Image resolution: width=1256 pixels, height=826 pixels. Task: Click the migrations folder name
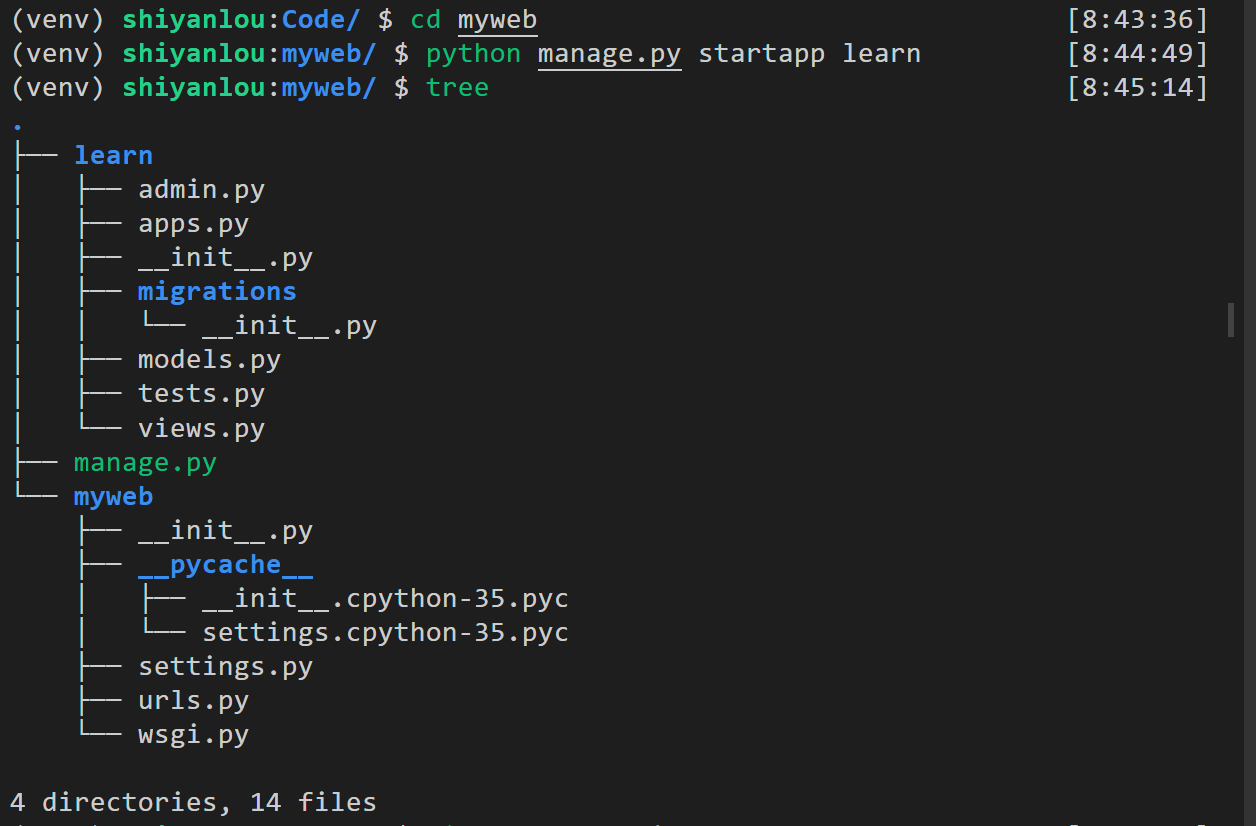[217, 291]
